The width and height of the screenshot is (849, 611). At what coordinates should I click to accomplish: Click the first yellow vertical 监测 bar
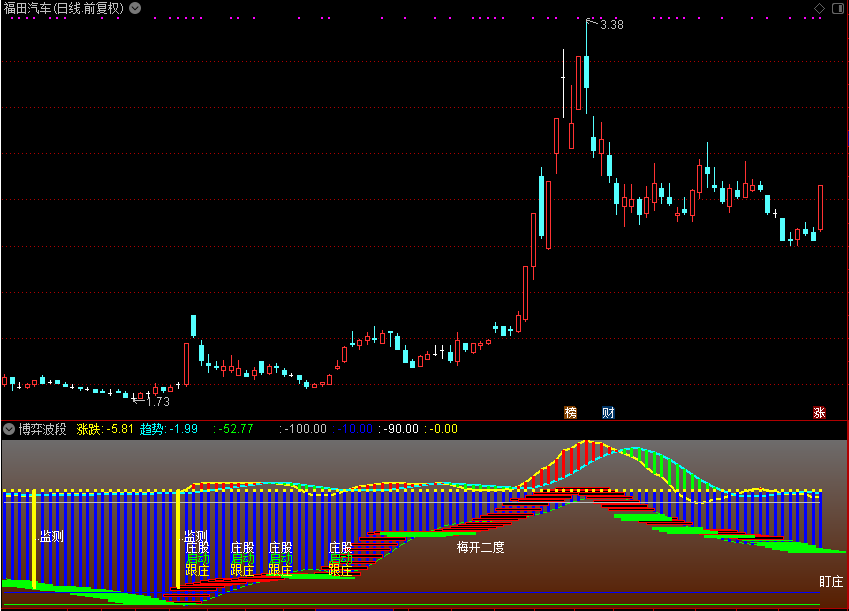point(34,539)
